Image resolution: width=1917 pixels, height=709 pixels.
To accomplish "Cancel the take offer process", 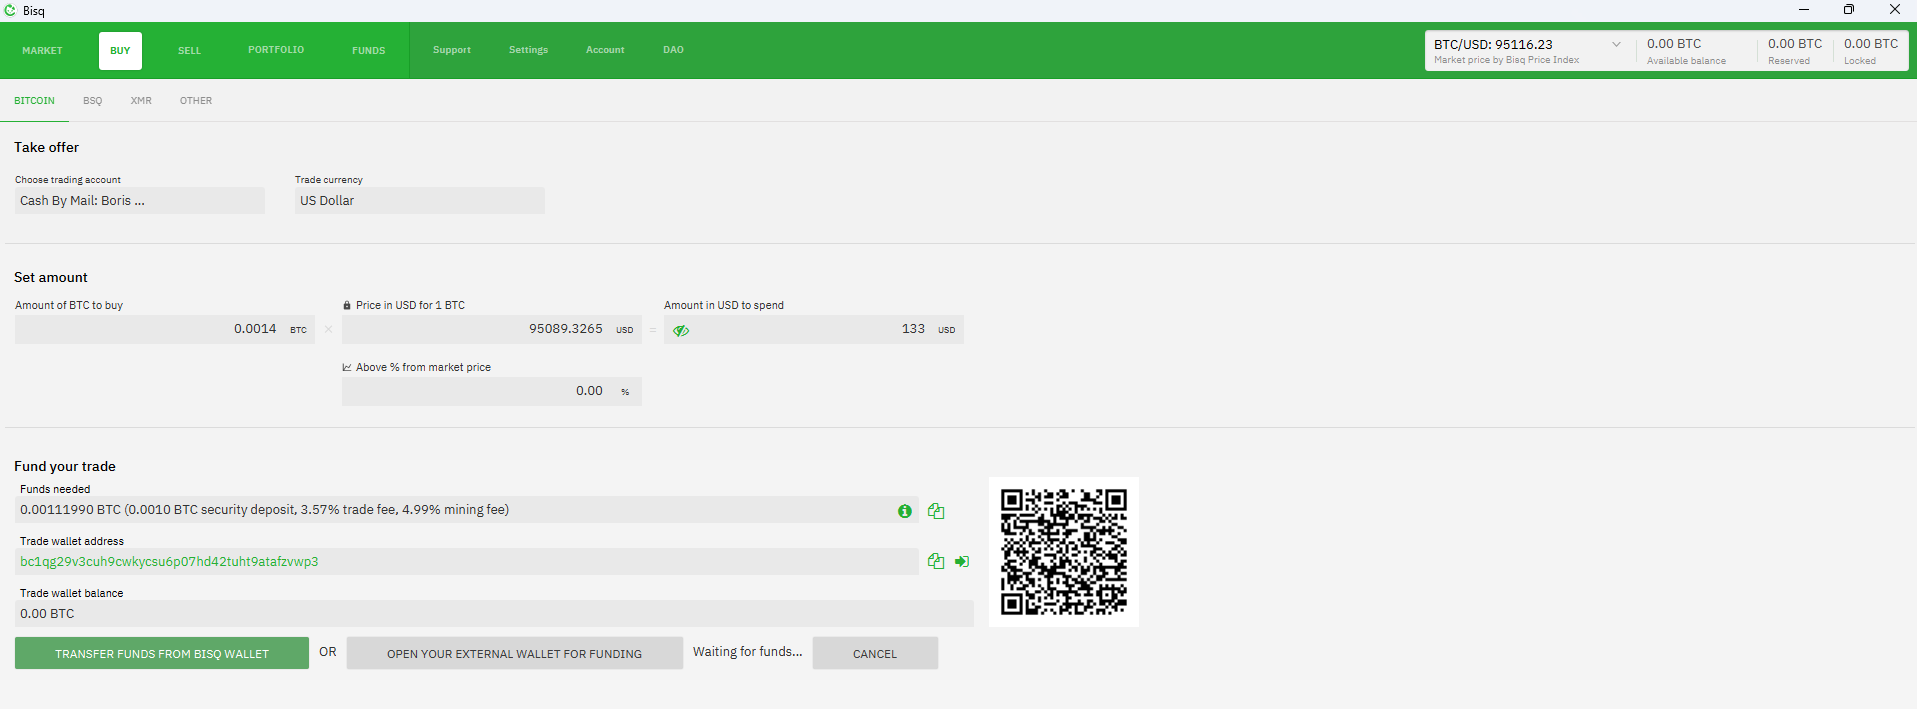I will [875, 654].
